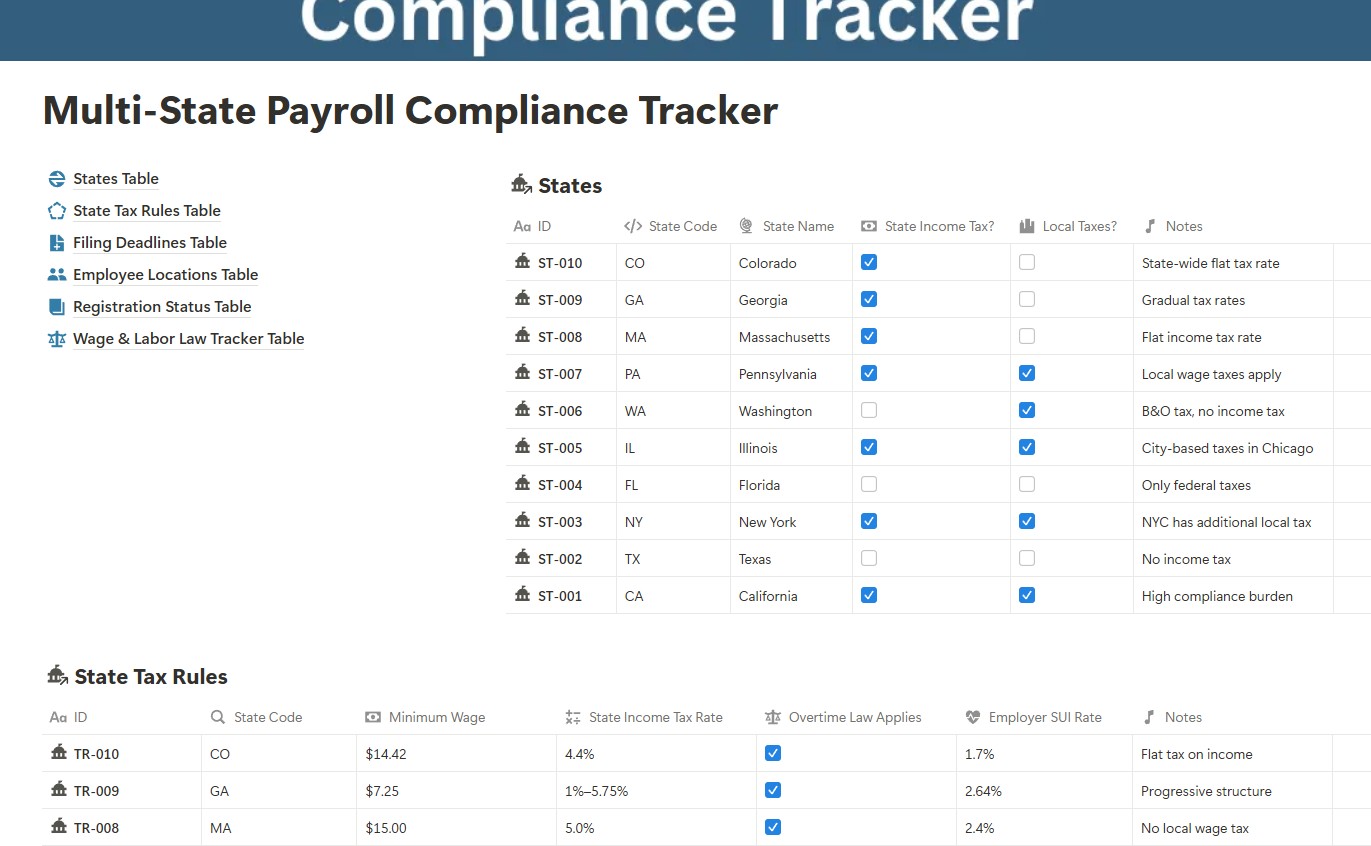Click the book icon next to Registration Status Table

pyautogui.click(x=56, y=306)
